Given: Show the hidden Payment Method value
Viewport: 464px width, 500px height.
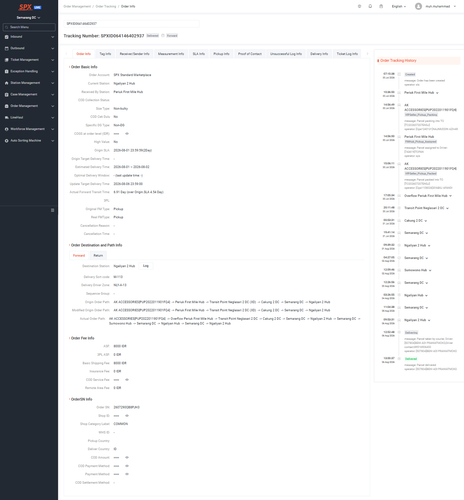Looking at the screenshot, I should point(127,474).
